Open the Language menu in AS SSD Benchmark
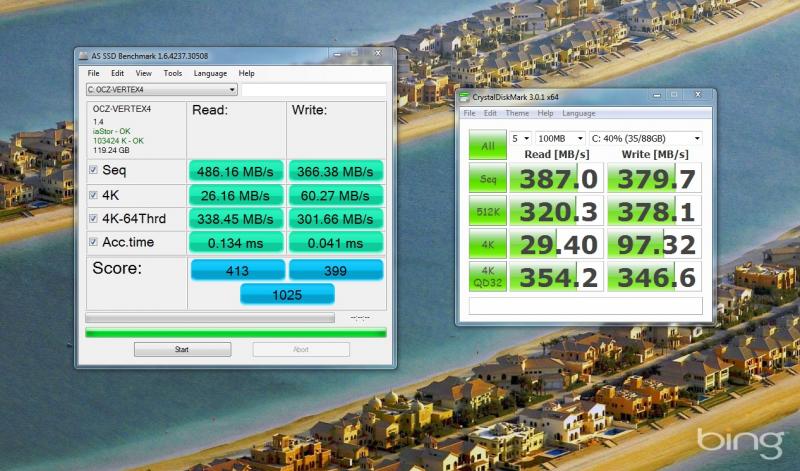Viewport: 800px width, 471px height. coord(210,73)
